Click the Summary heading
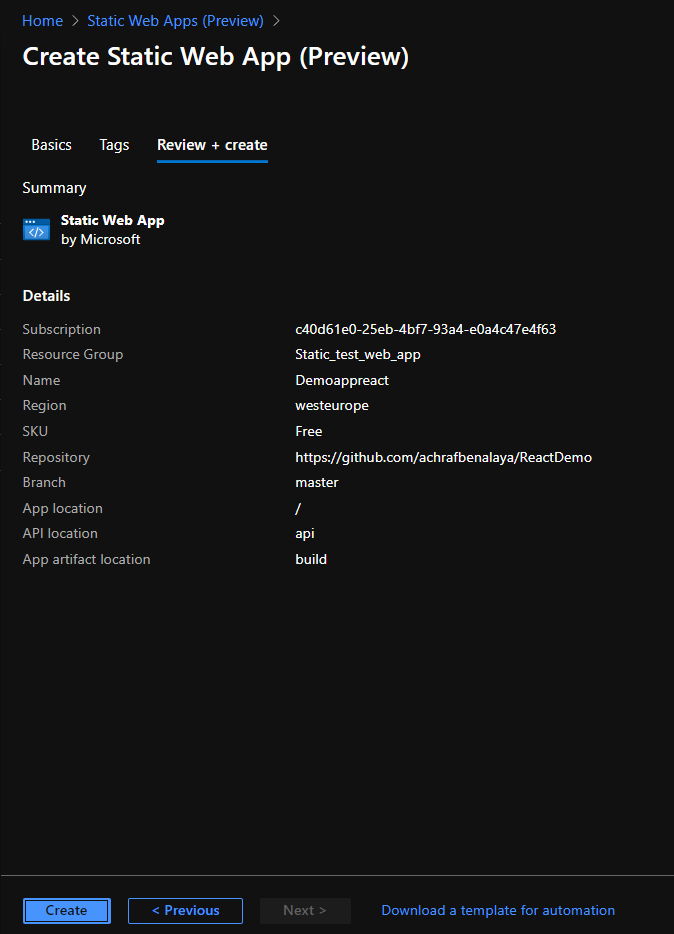Screen dimensions: 674x934 coord(54,188)
